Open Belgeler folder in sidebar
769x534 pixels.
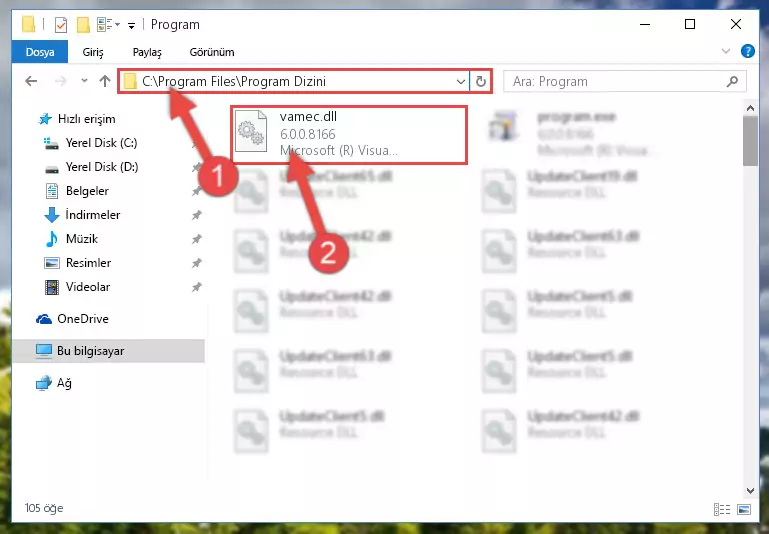coord(87,191)
